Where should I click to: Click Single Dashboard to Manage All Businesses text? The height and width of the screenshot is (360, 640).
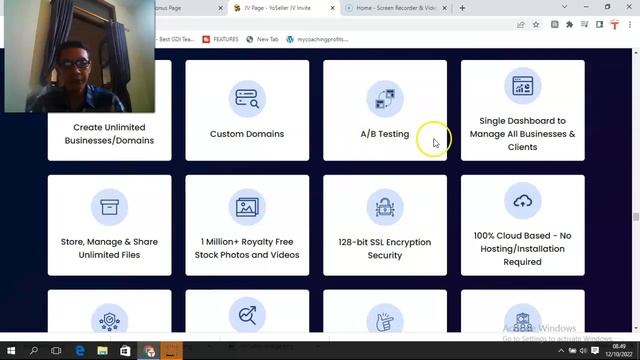522,134
